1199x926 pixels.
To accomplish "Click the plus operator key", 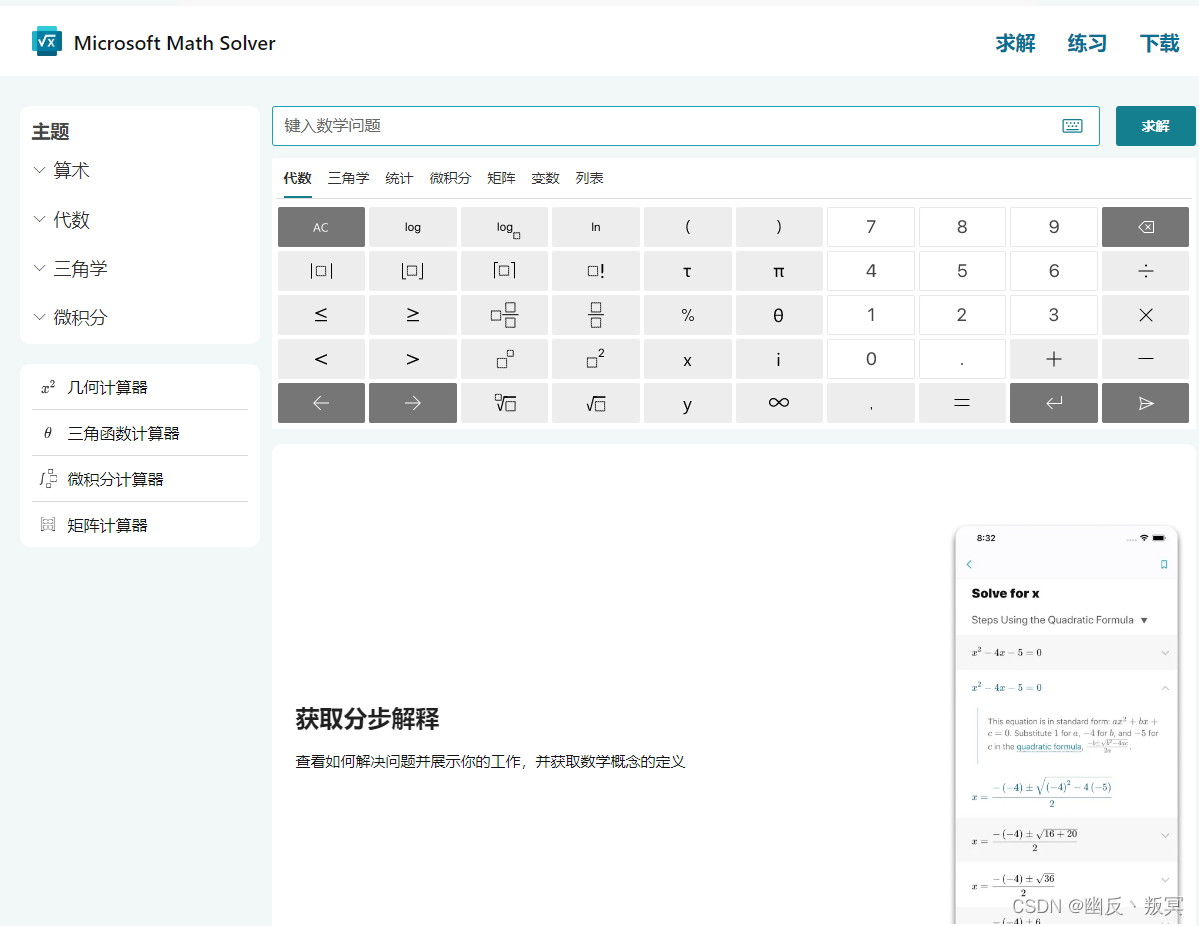I will point(1054,359).
